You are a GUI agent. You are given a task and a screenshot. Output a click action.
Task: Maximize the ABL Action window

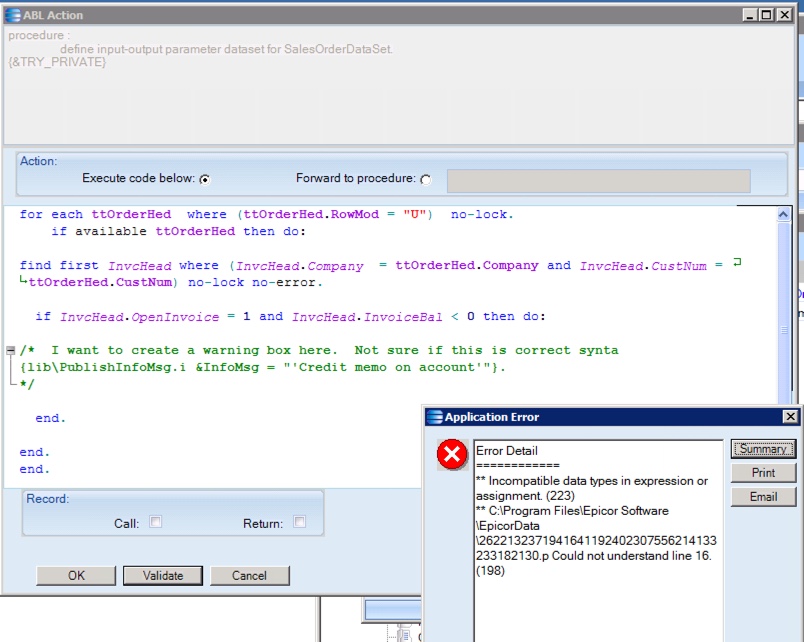(767, 15)
